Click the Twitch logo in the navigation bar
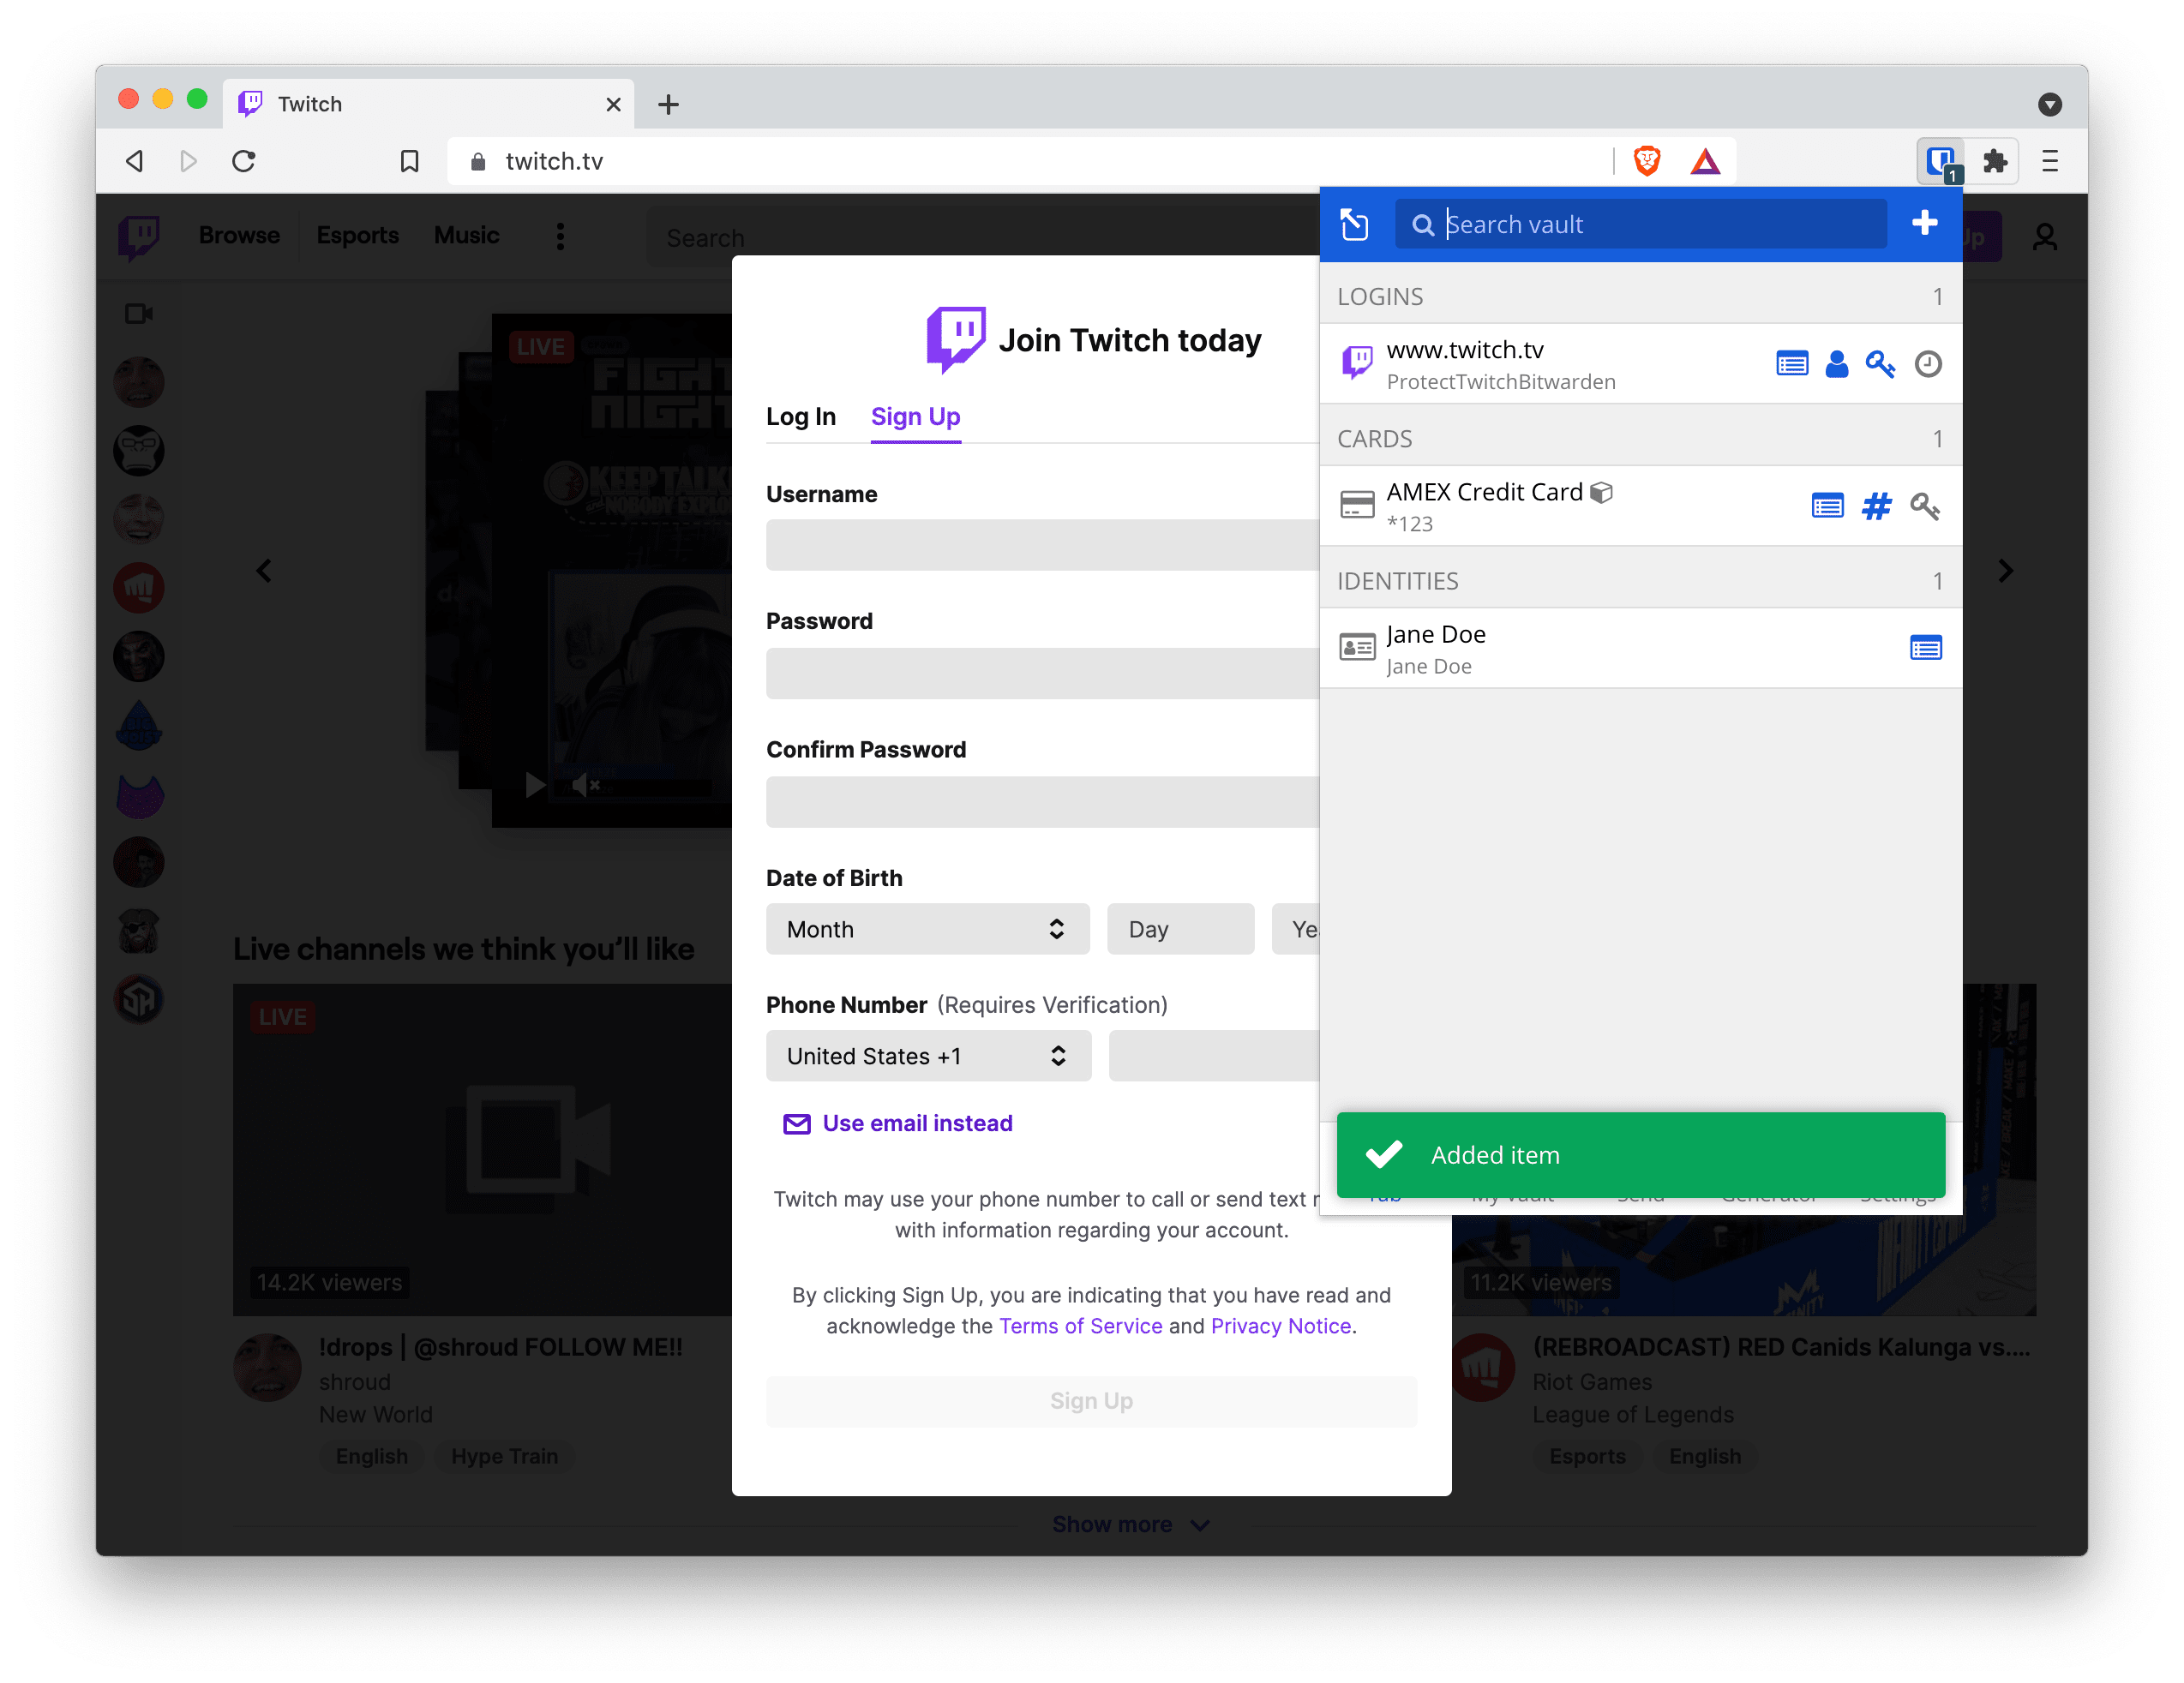Viewport: 2184px width, 1683px height. pyautogui.click(x=138, y=237)
